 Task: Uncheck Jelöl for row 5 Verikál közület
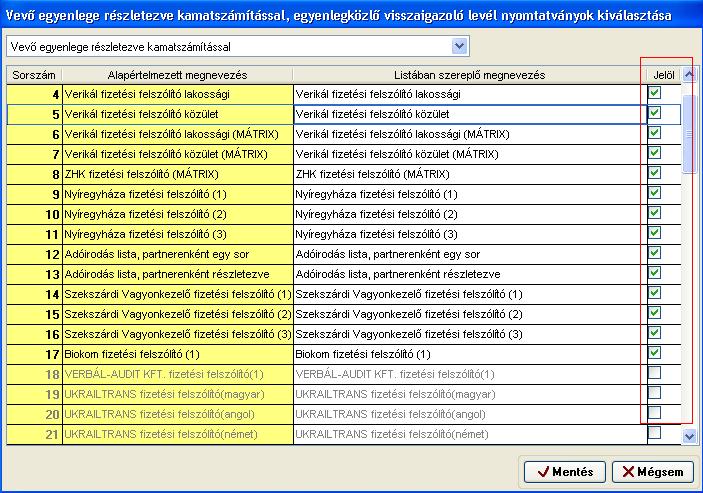pyautogui.click(x=655, y=113)
